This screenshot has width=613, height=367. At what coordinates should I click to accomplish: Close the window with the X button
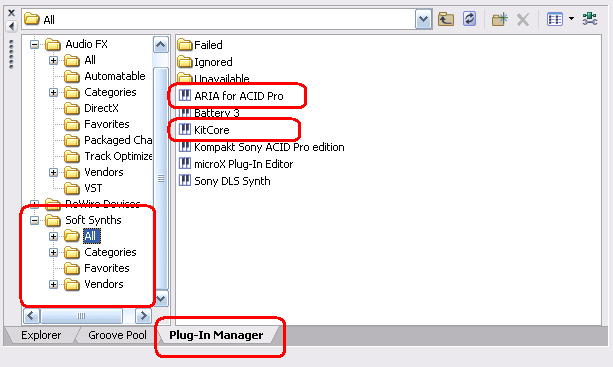11,13
